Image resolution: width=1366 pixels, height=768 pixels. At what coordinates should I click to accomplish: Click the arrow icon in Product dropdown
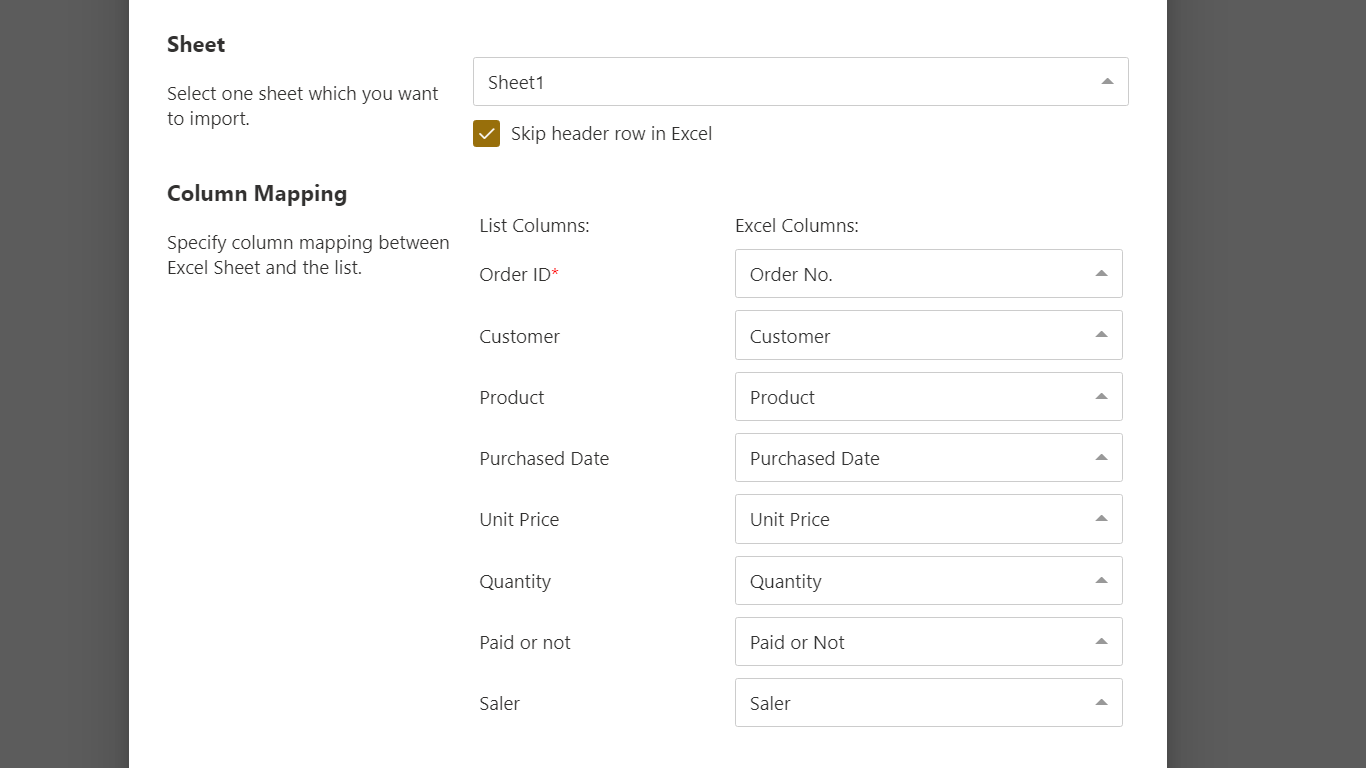click(1101, 397)
